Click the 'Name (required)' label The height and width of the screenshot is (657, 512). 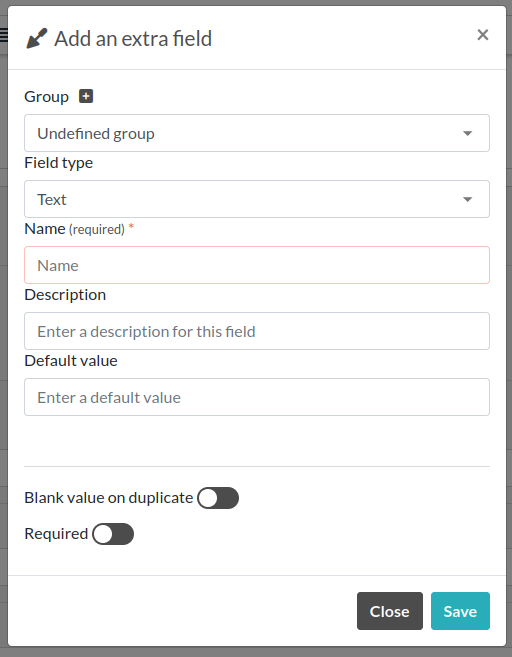[x=75, y=229]
